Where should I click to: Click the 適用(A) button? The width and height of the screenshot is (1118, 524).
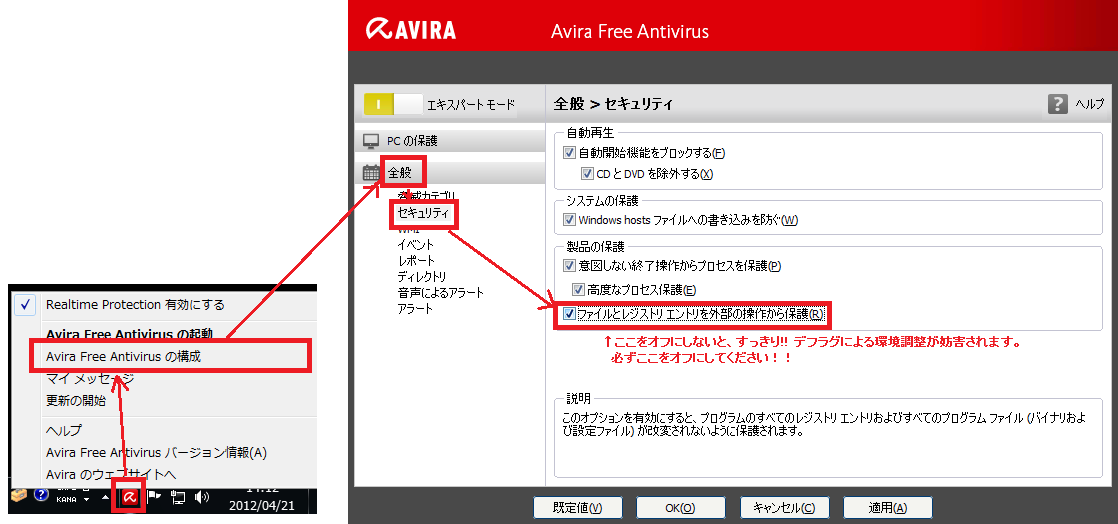point(888,508)
